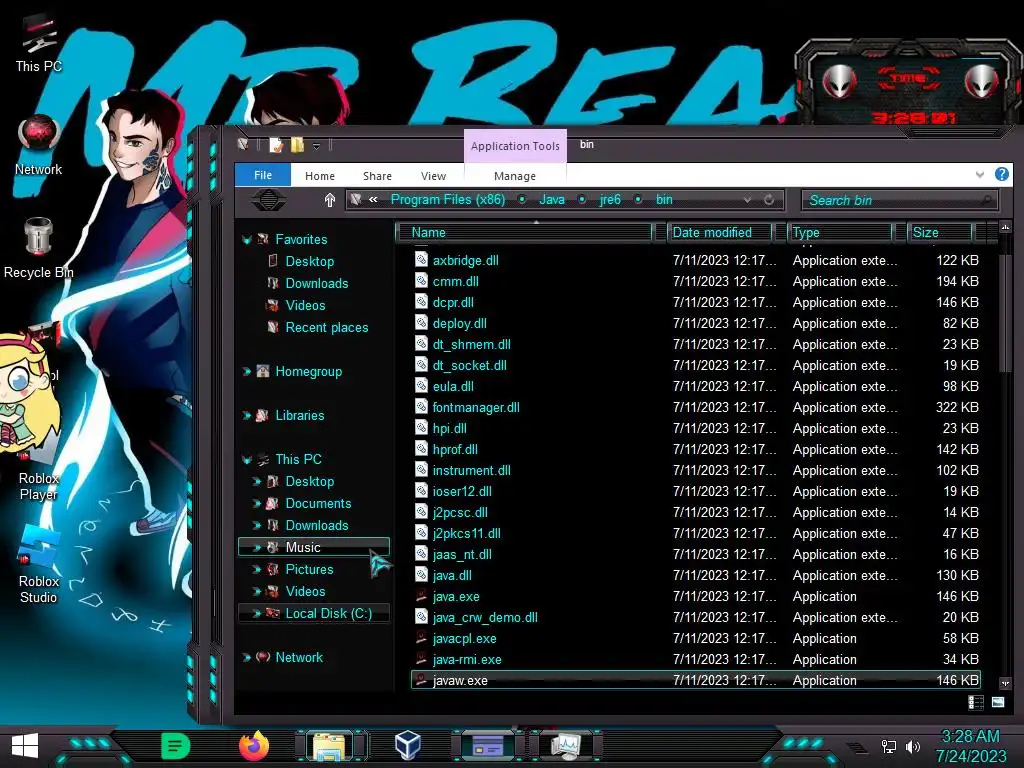
Task: Click the Windows Start button
Action: click(25, 746)
